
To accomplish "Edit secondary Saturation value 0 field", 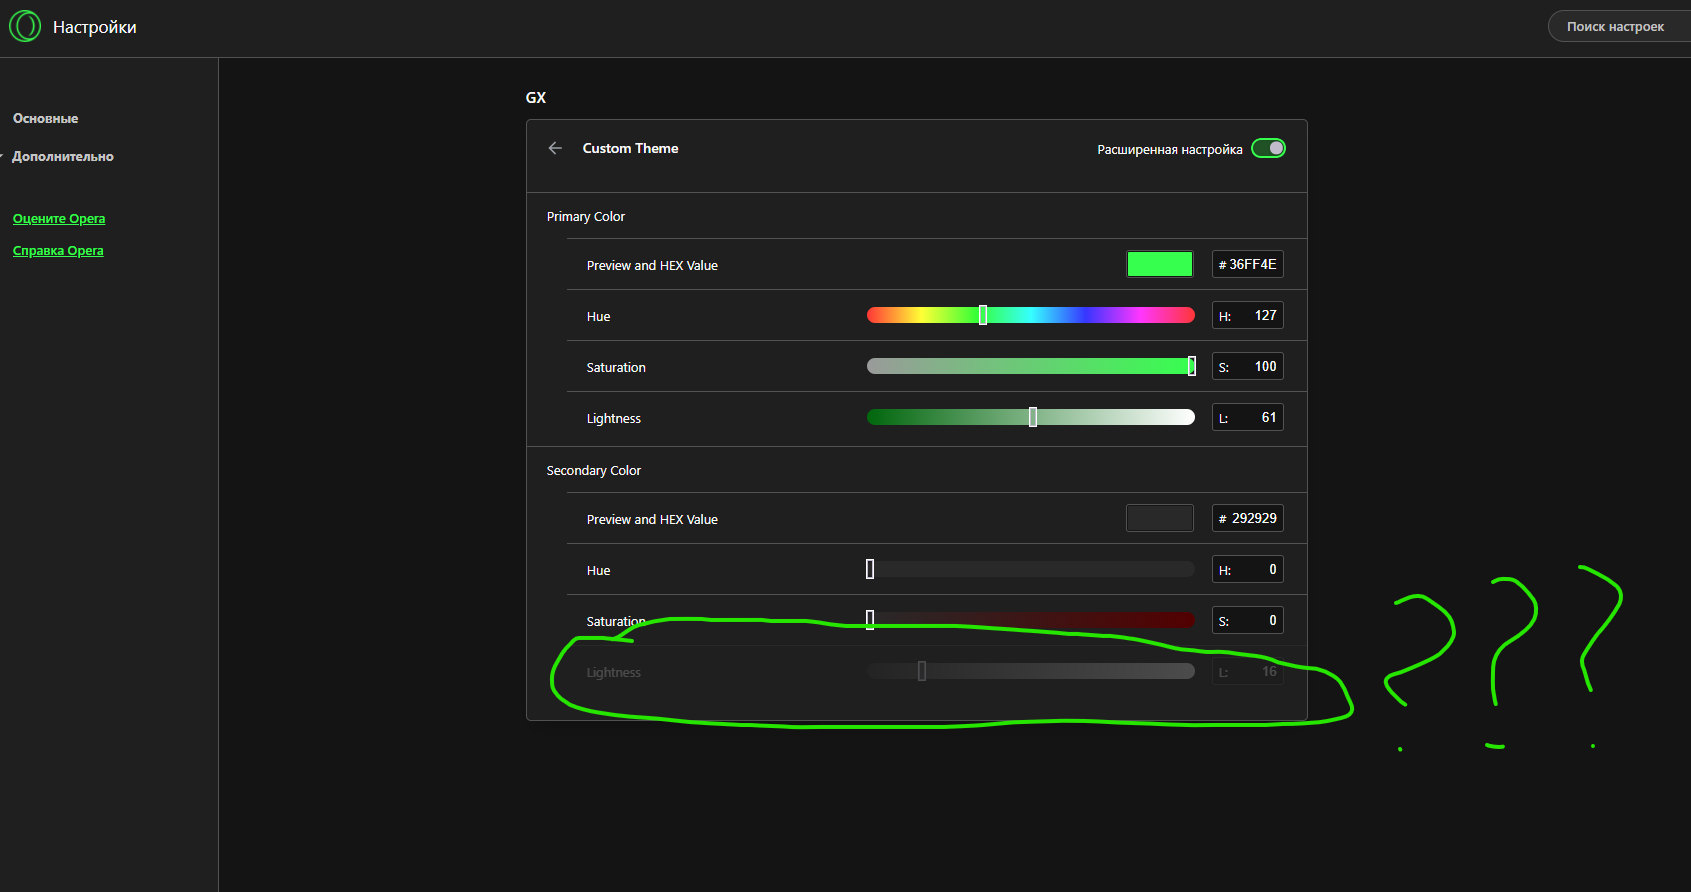I will [x=1248, y=620].
